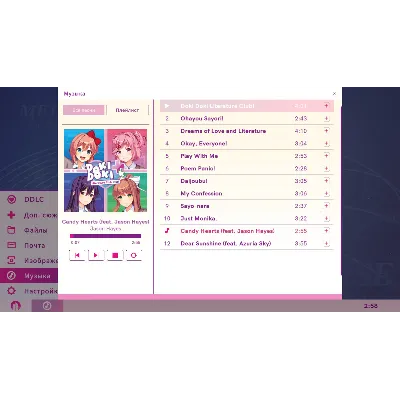Click the taskbar clock
This screenshot has width=400, height=400.
pyautogui.click(x=371, y=306)
